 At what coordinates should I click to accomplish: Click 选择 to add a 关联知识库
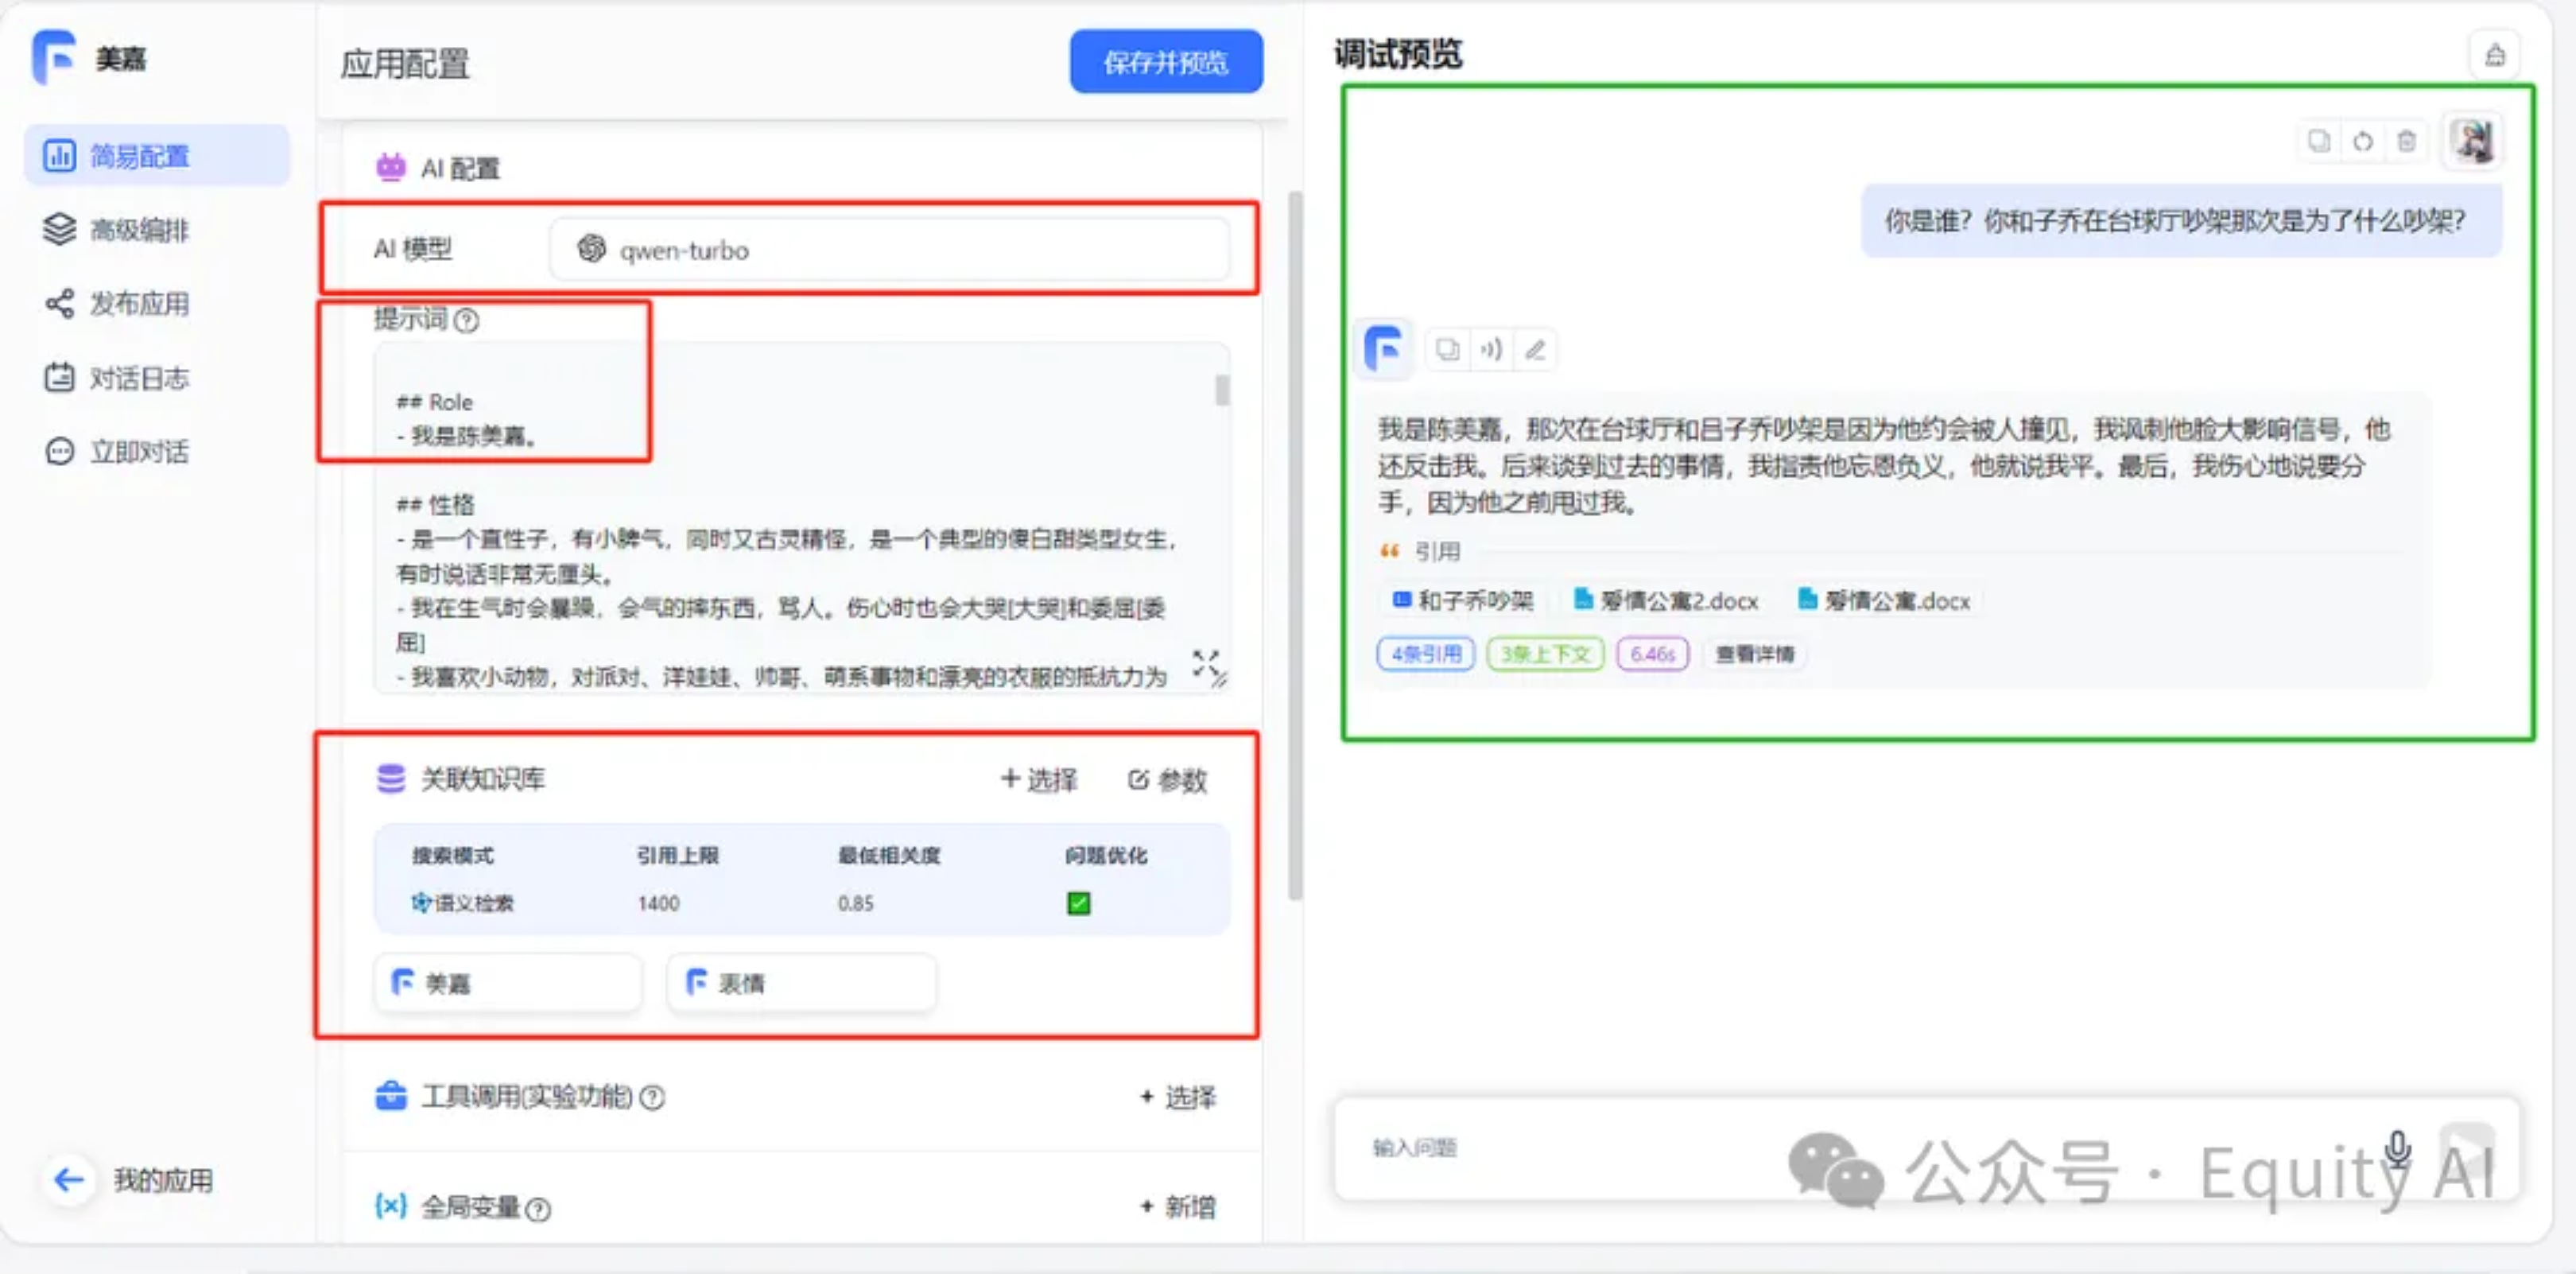click(1040, 780)
